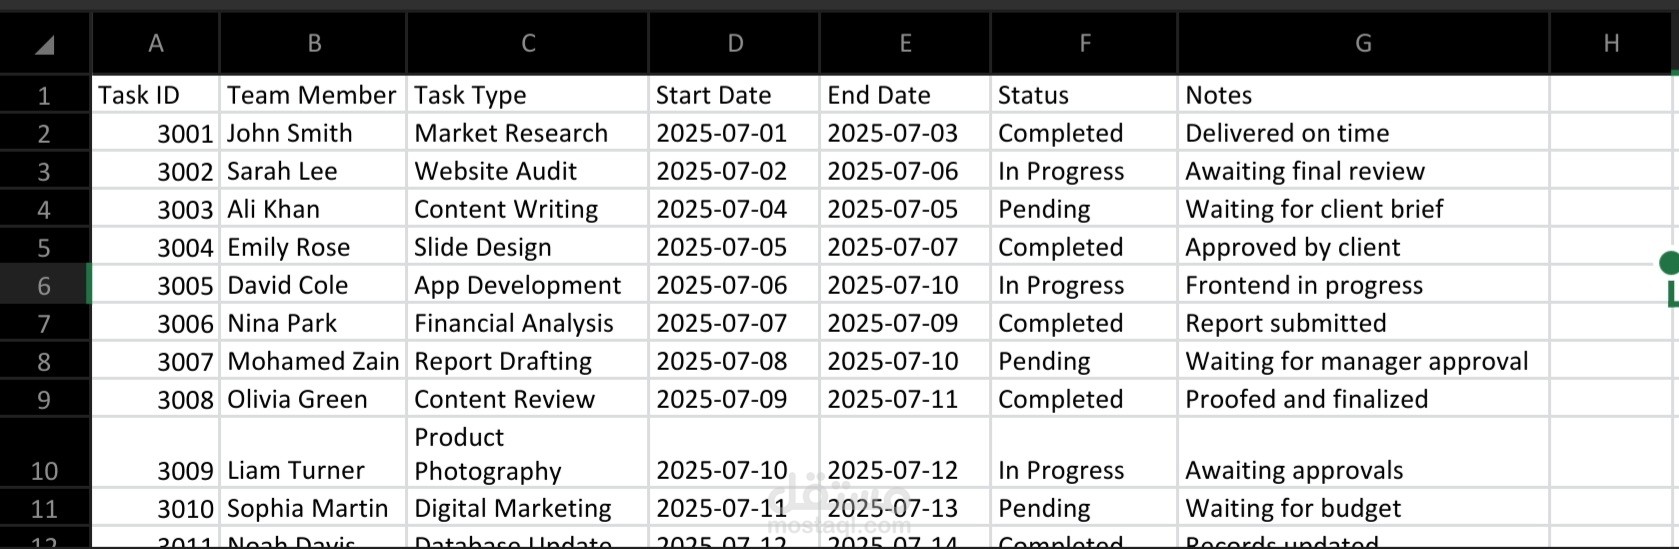Select row 6 header

pos(44,286)
